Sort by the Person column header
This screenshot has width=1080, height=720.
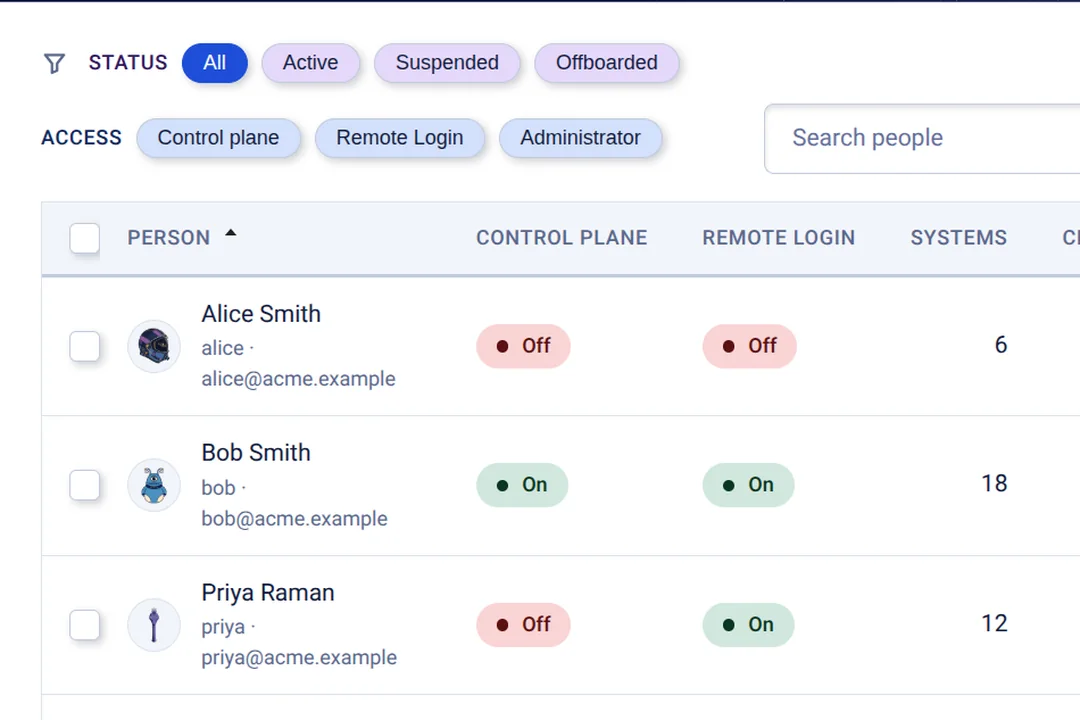coord(169,238)
